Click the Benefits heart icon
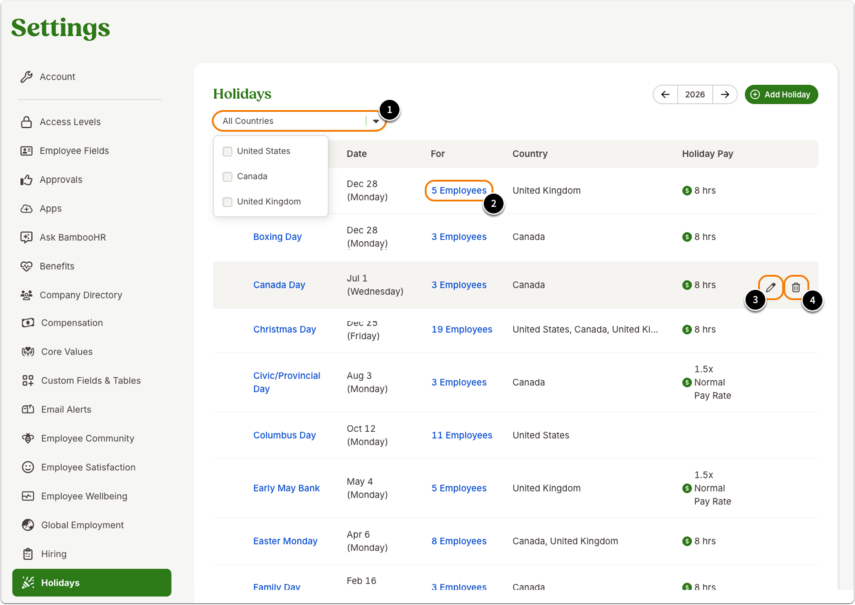The width and height of the screenshot is (855, 605). tap(26, 266)
